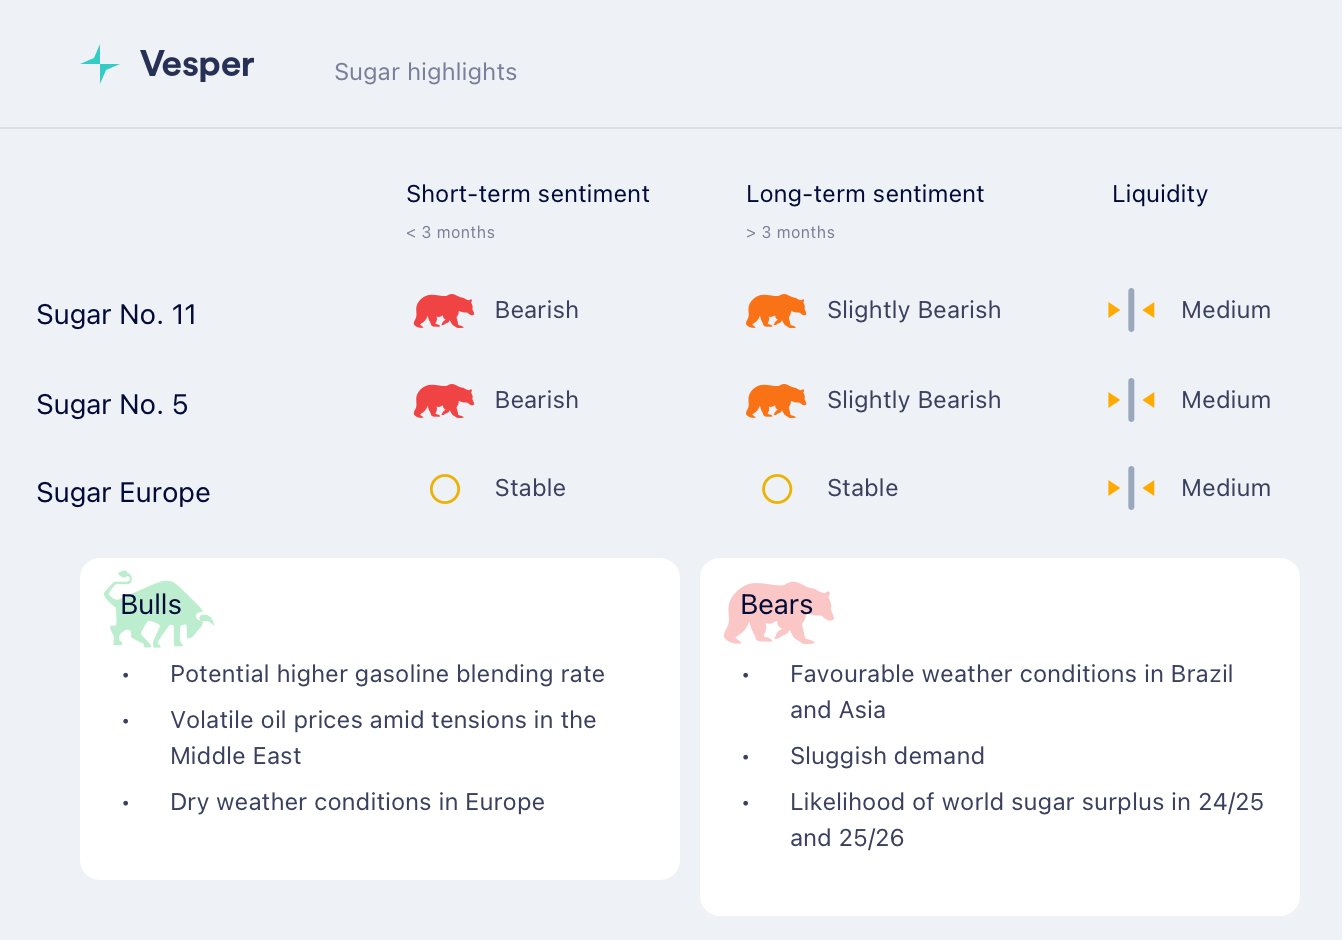Click the Short-term sentiment column header

click(528, 194)
